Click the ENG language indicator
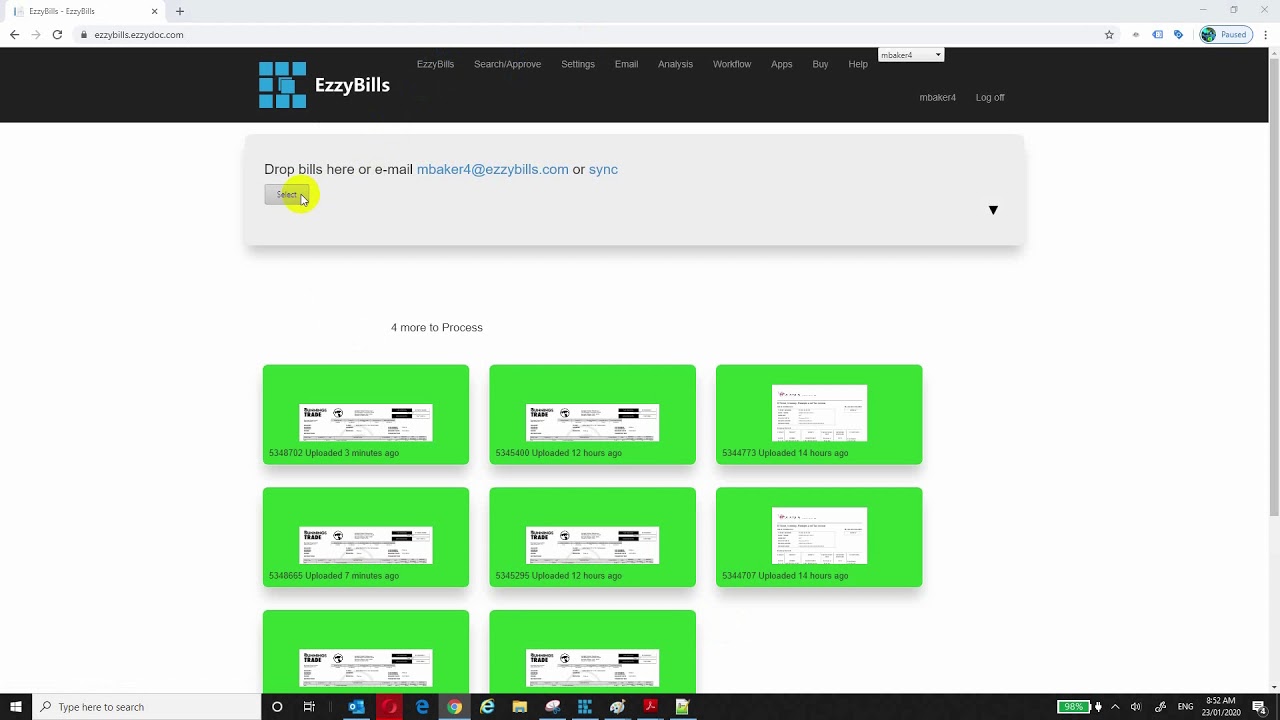The image size is (1280, 720). pyautogui.click(x=1186, y=707)
